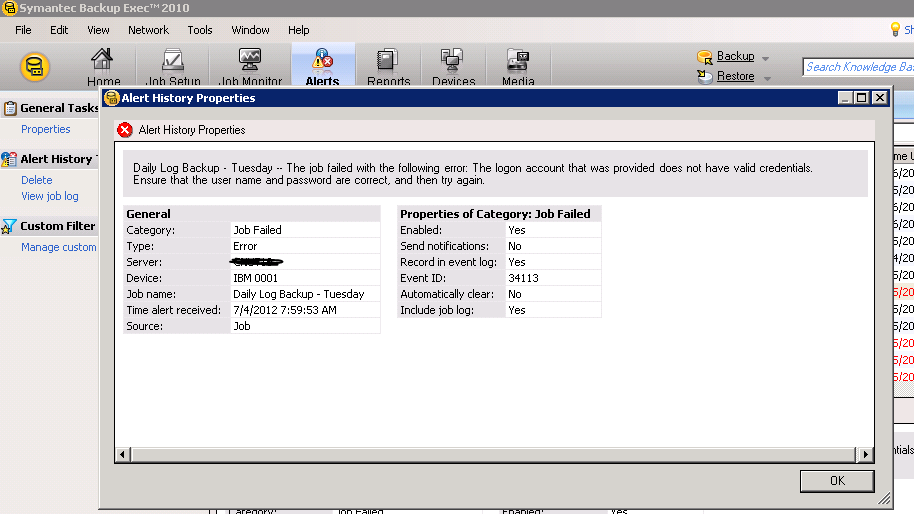The height and width of the screenshot is (514, 914).
Task: Click the horizontal scrollbar left arrow
Action: [x=122, y=455]
